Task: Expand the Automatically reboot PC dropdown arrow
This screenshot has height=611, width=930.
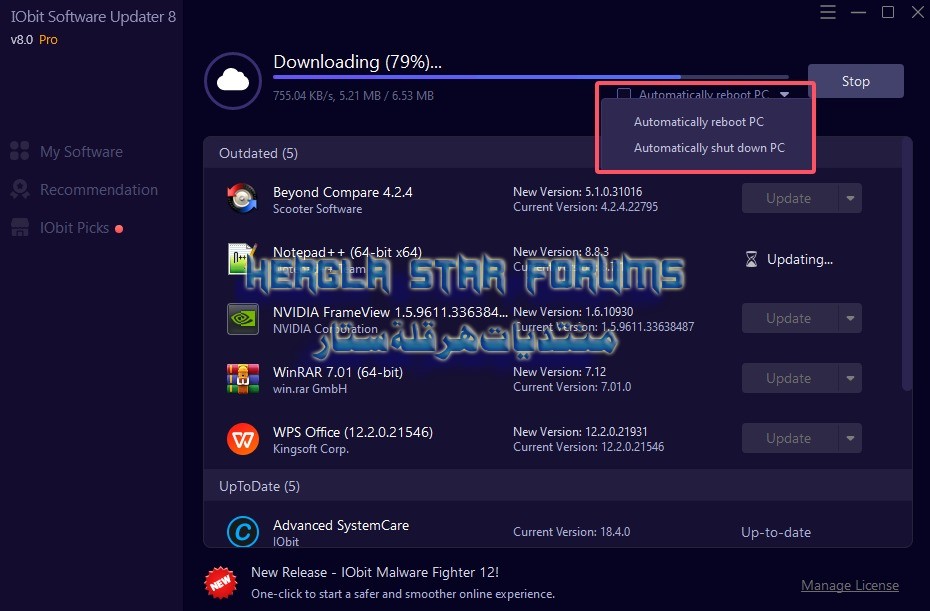Action: [x=785, y=94]
